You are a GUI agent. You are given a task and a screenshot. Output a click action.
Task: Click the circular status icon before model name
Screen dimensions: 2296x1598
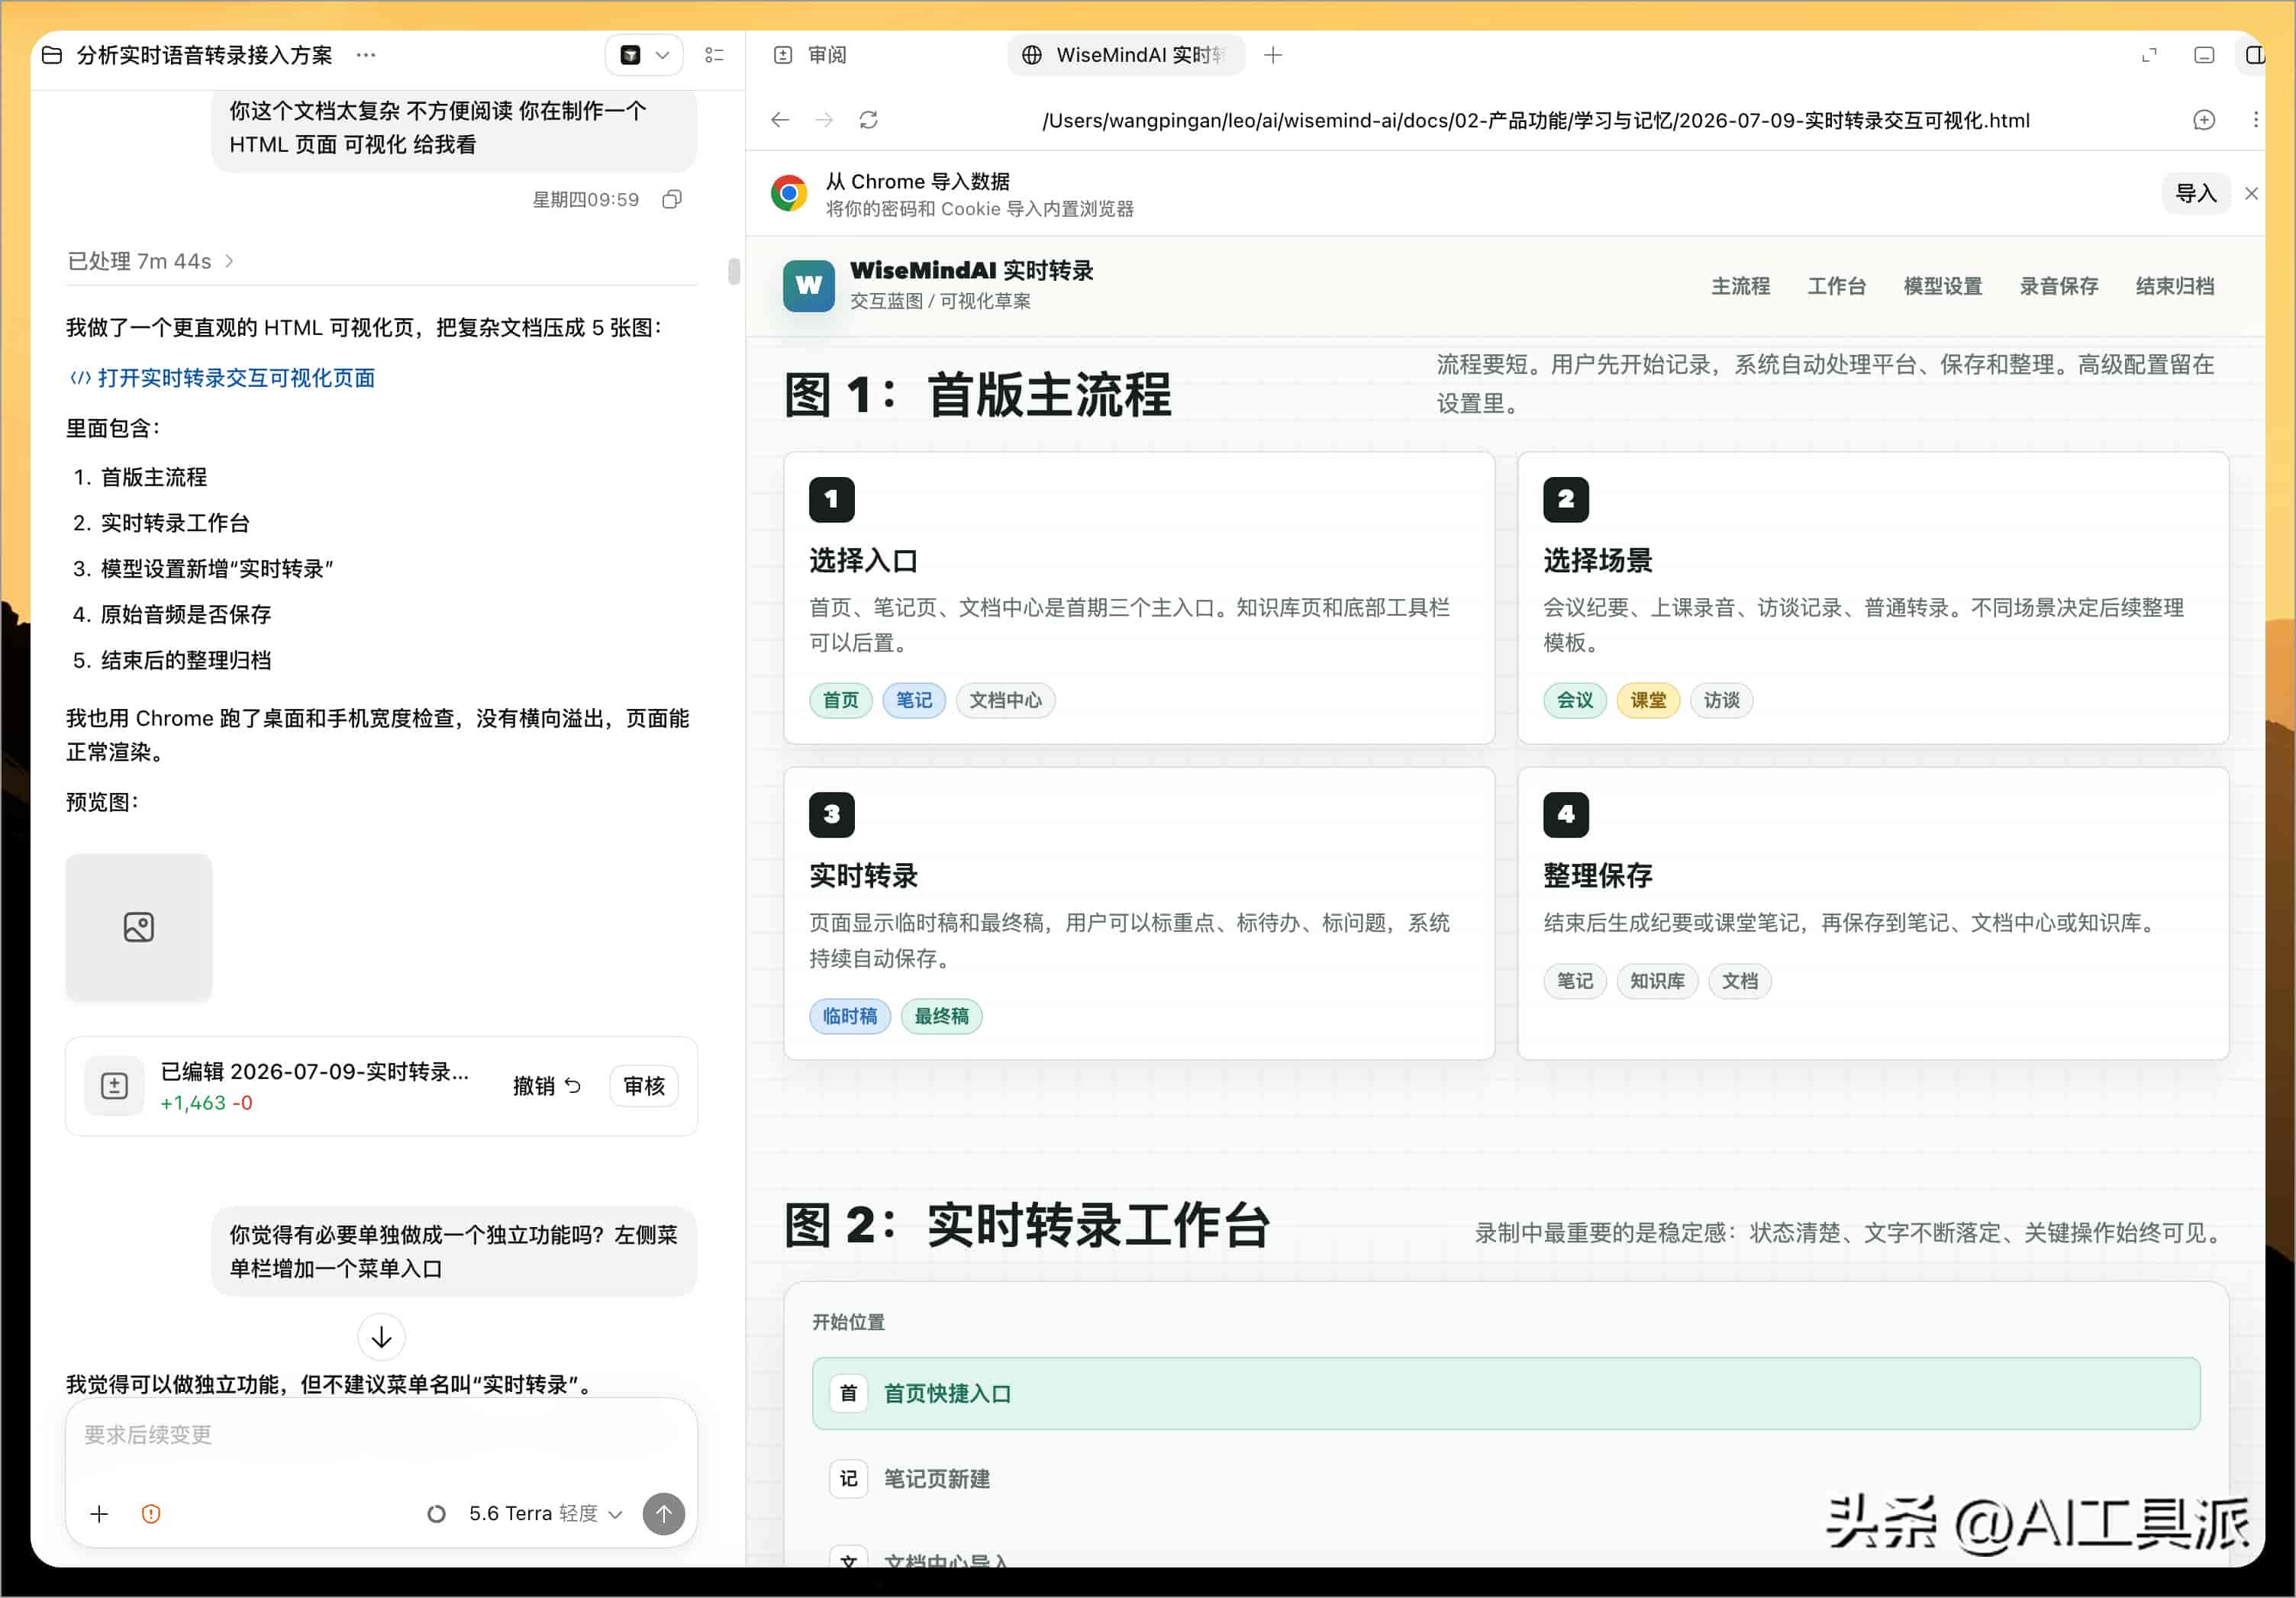436,1514
